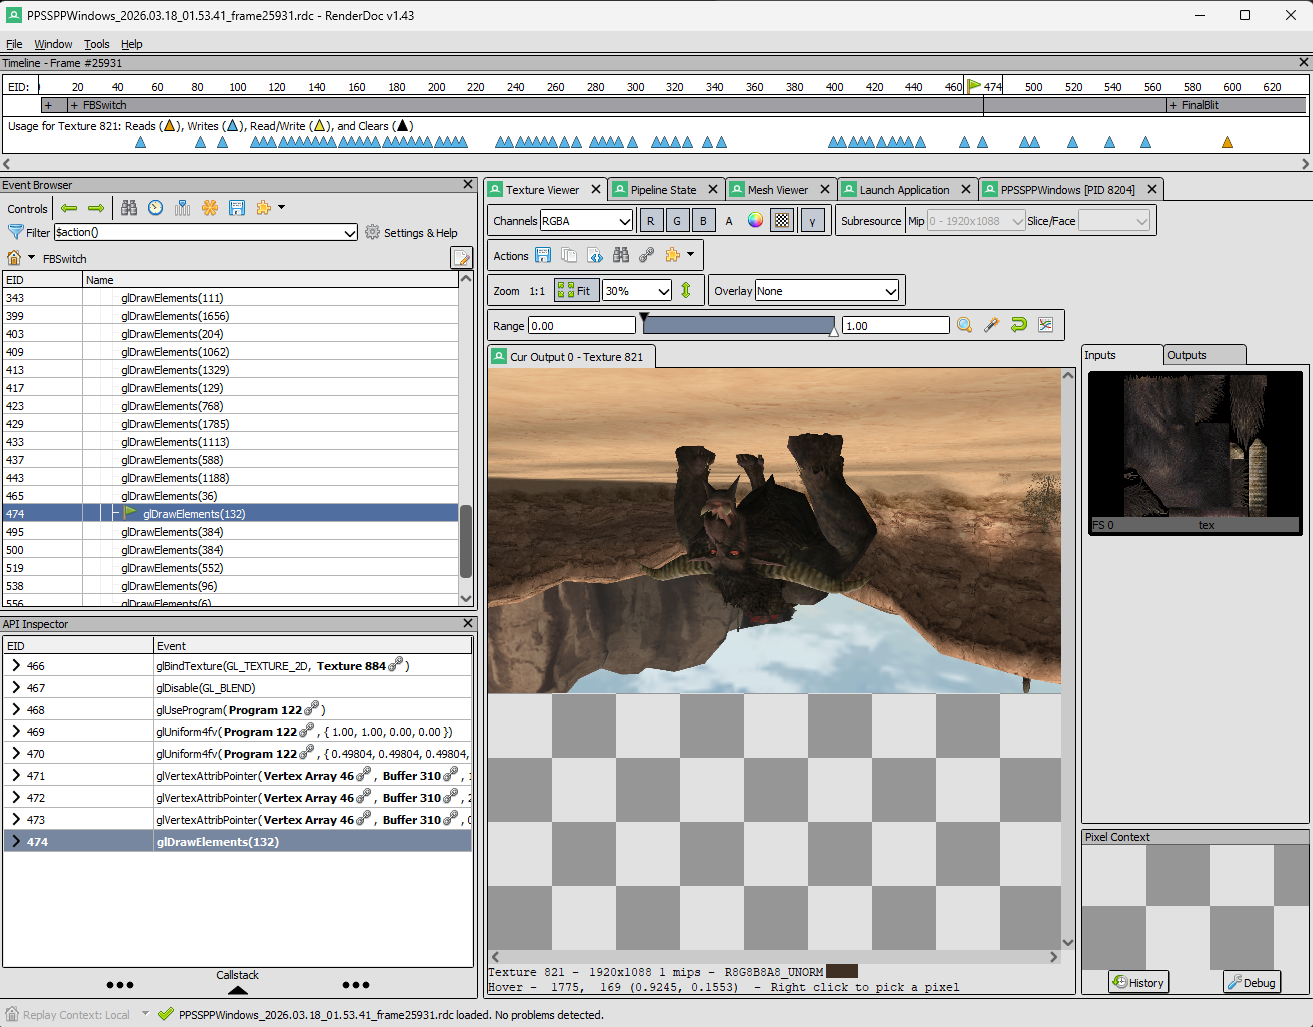Click the flip vertical green arrow icon
Image resolution: width=1313 pixels, height=1027 pixels.
tap(686, 291)
